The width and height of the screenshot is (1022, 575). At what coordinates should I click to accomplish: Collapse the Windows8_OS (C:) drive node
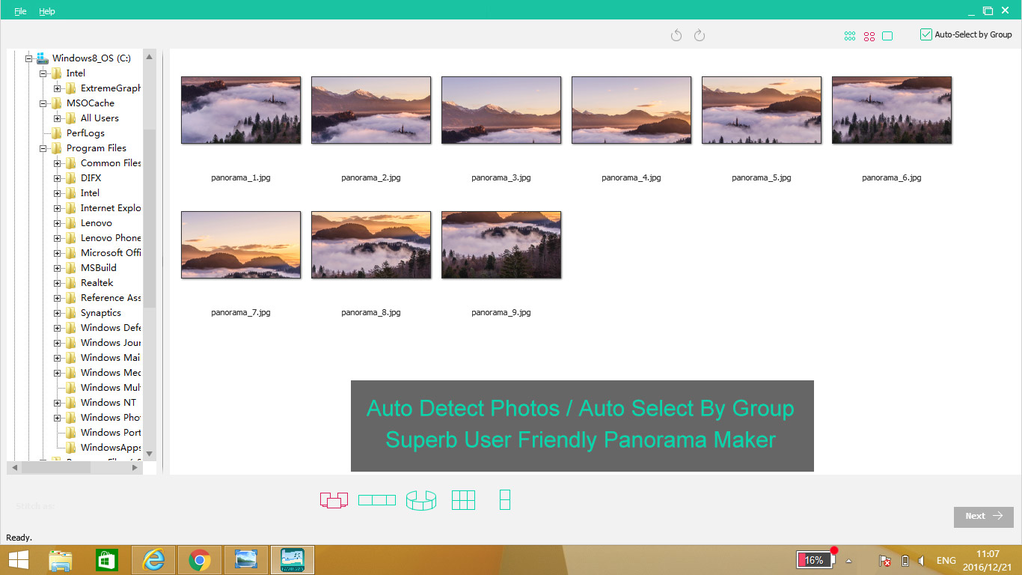29,58
